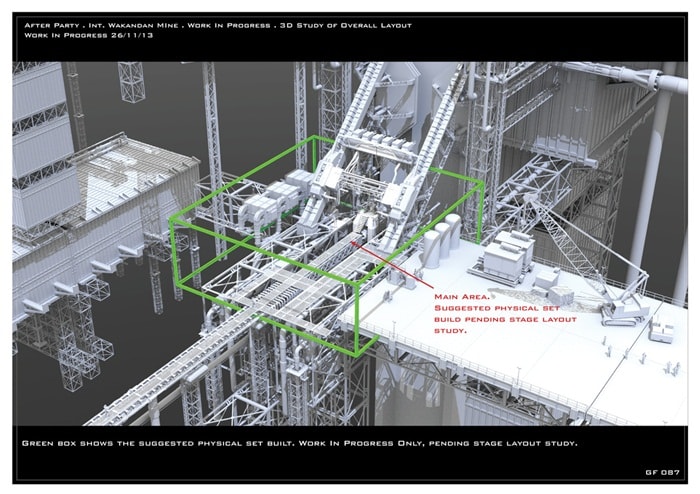The height and width of the screenshot is (494, 700).
Task: Click the title line 'After Party . Int. Wakandan Mine'
Action: [101, 25]
